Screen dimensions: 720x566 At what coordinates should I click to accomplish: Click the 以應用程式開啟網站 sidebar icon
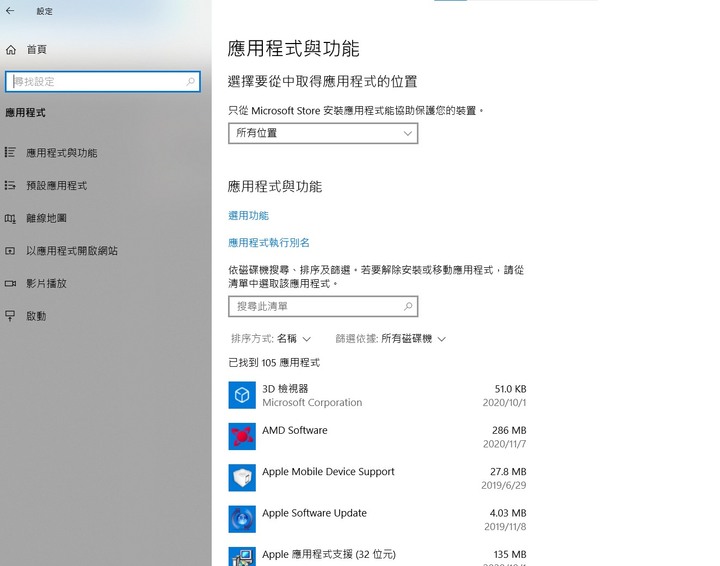click(x=10, y=251)
